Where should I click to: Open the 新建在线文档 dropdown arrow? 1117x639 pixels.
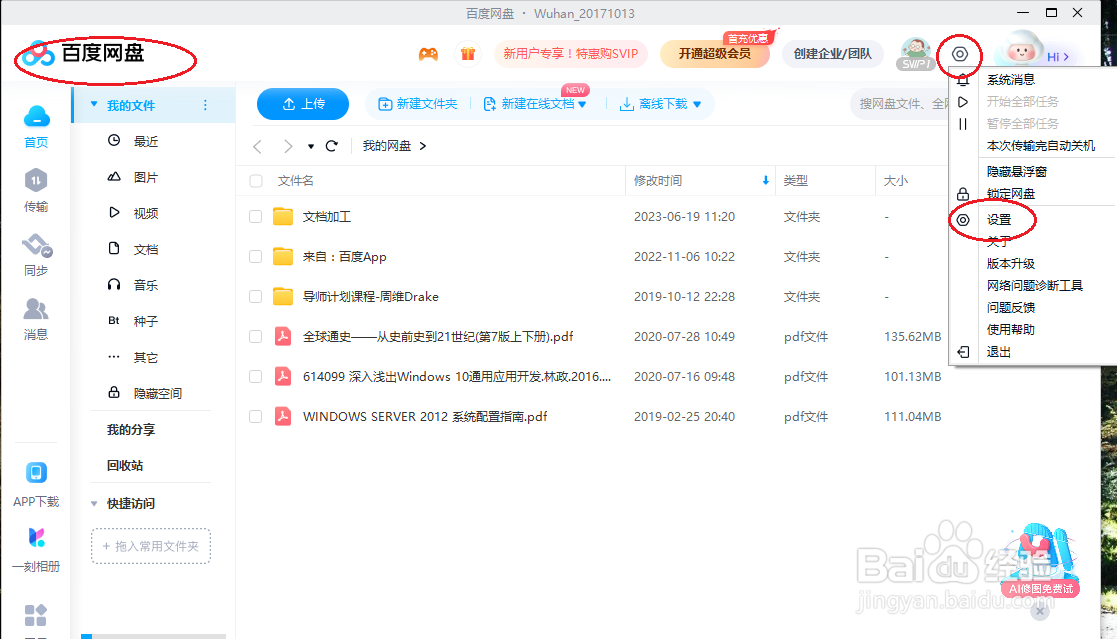(x=583, y=105)
